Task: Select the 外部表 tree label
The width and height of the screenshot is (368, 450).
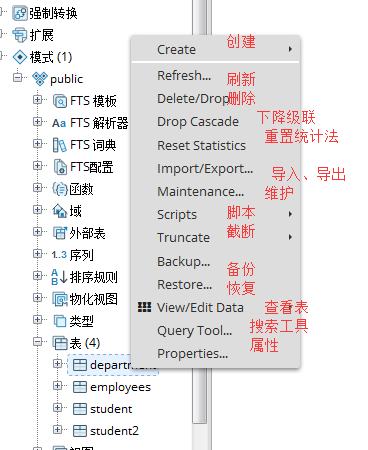Action: point(87,233)
